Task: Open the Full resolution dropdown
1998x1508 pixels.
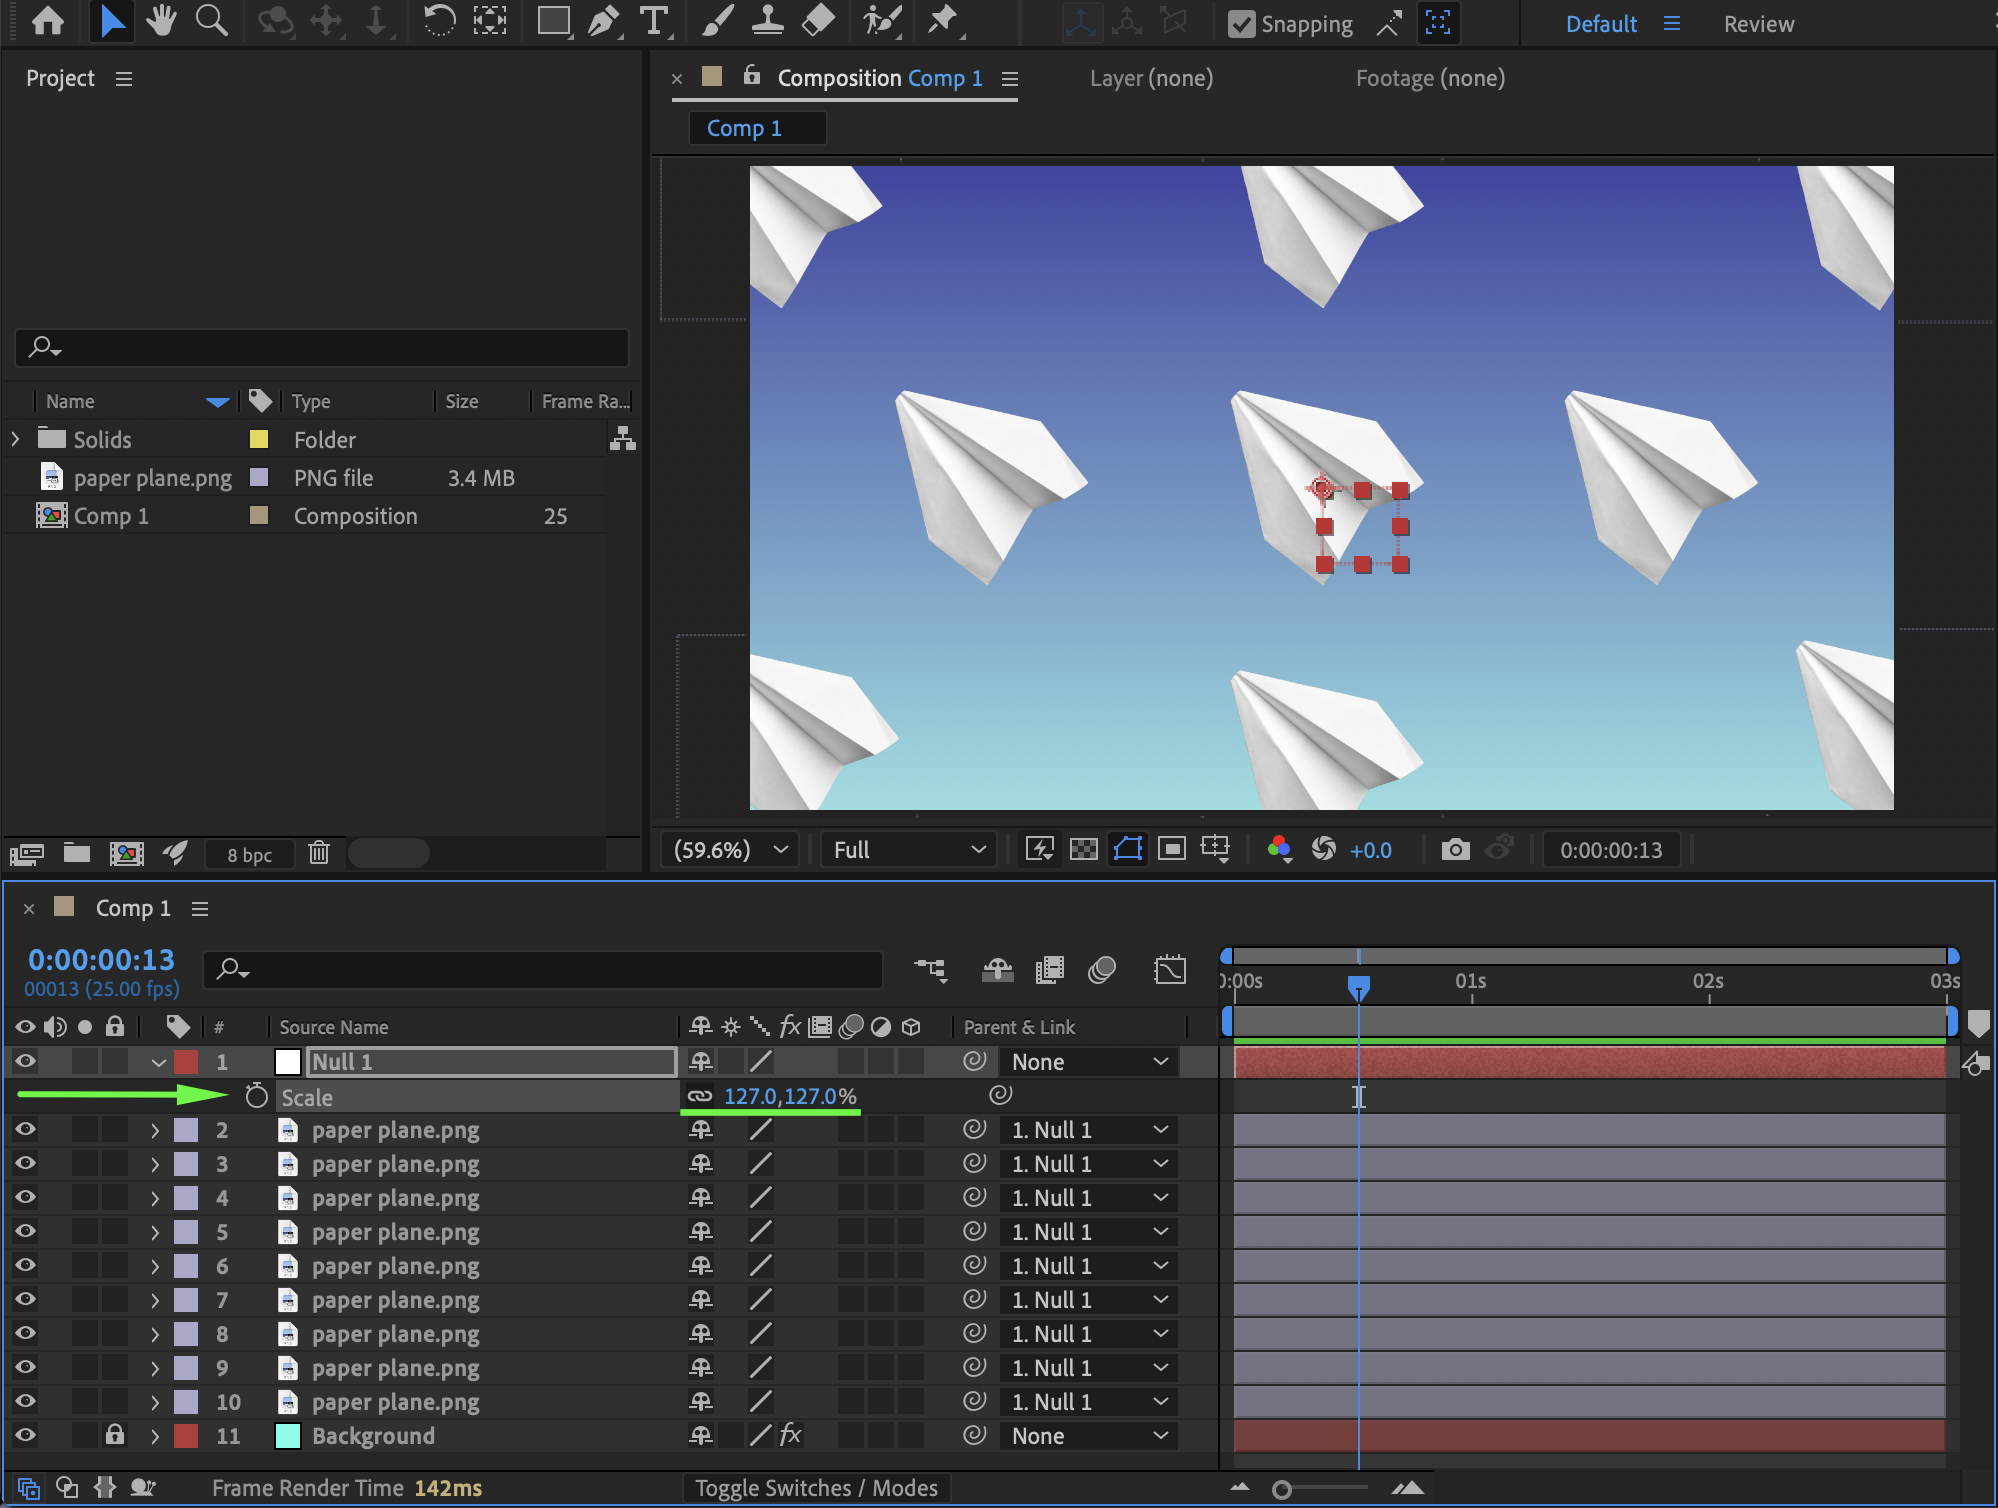Action: pos(908,850)
